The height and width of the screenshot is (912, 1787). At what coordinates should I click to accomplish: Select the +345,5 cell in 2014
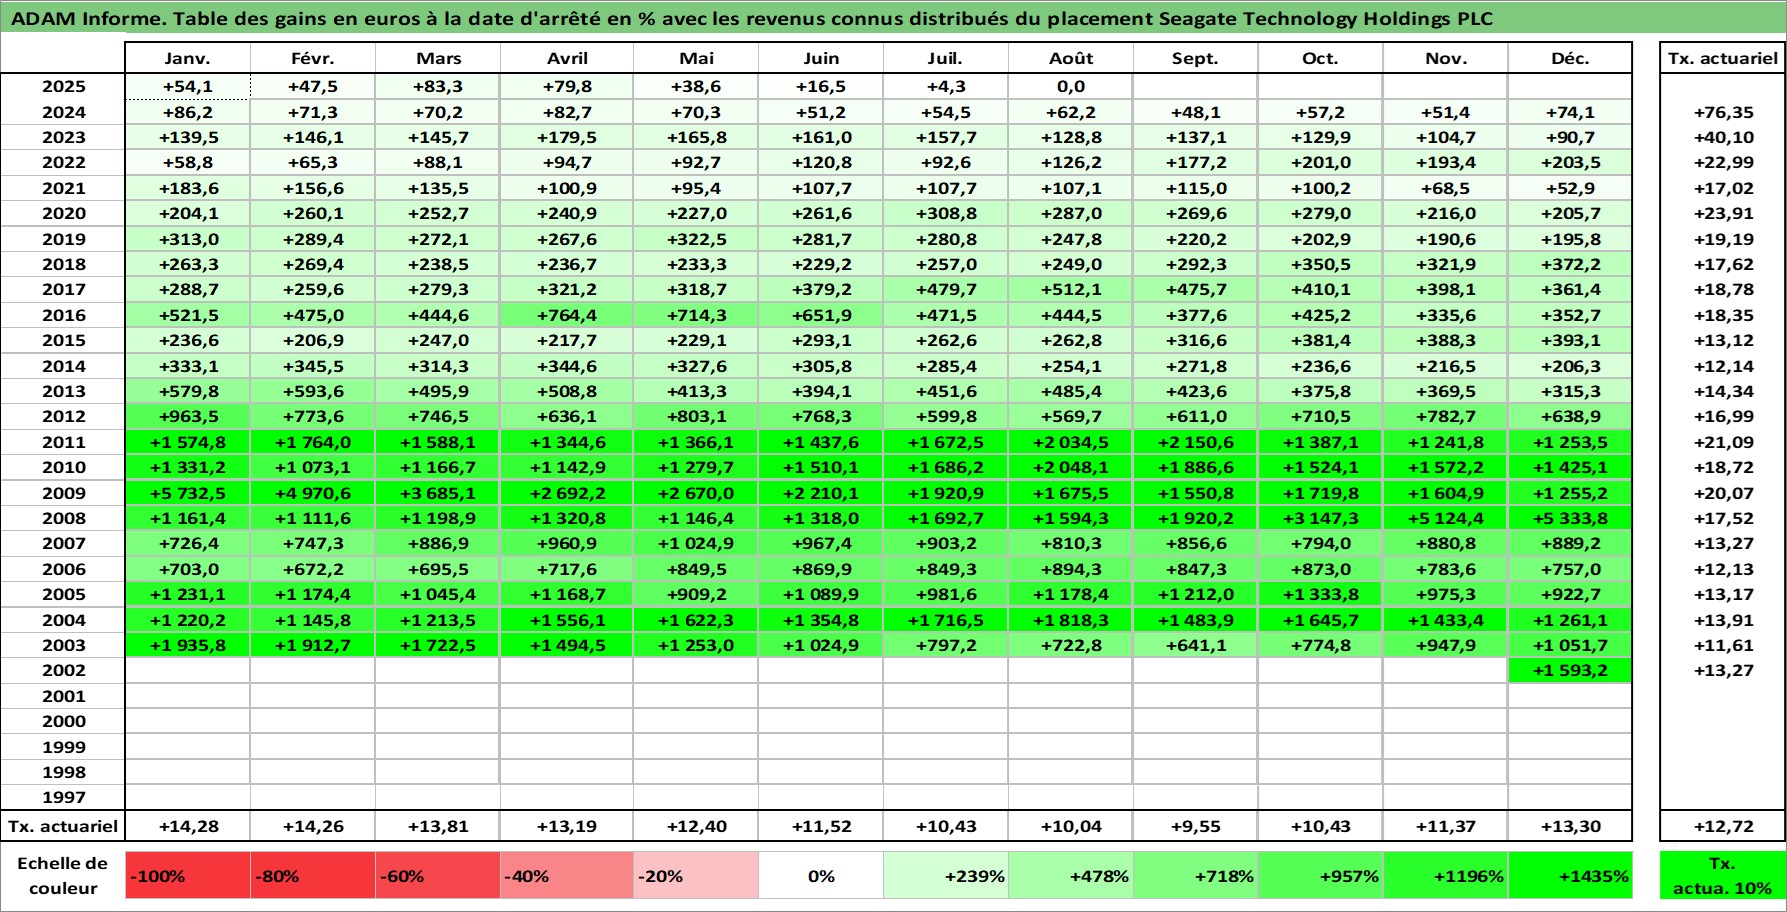click(x=313, y=366)
